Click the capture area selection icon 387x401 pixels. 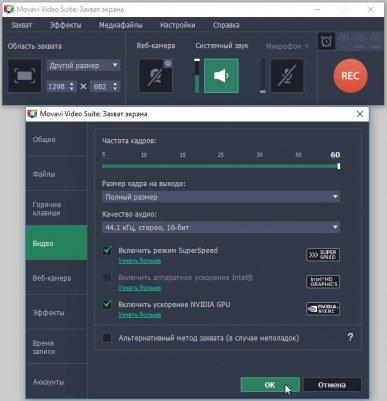pos(24,76)
